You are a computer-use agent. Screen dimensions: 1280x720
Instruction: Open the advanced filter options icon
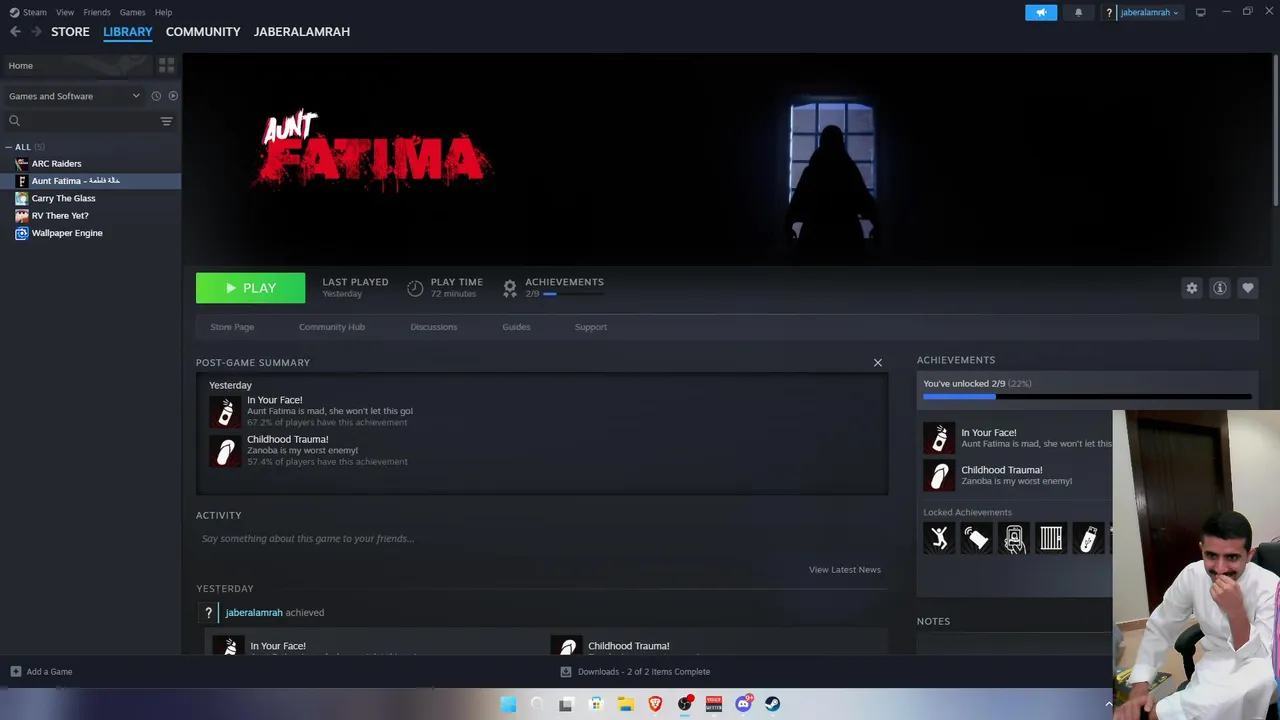point(167,121)
